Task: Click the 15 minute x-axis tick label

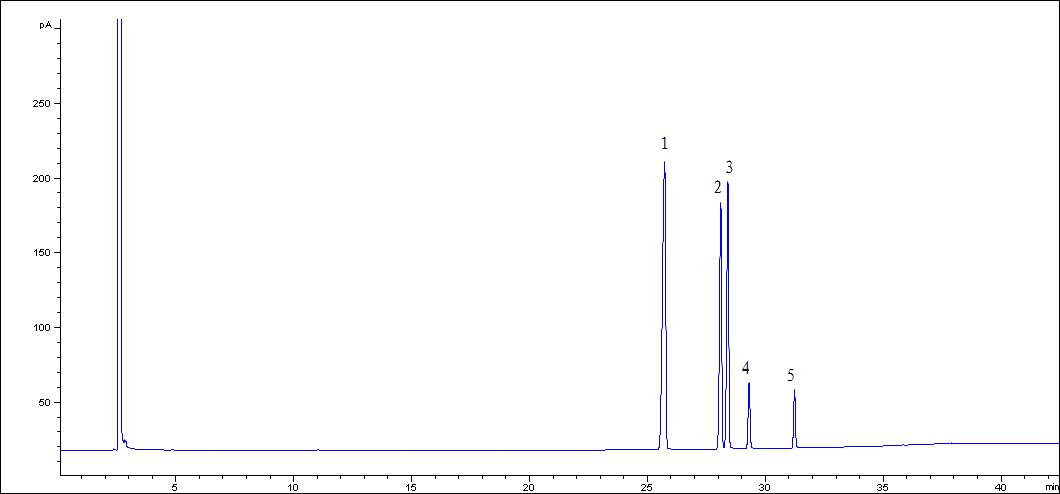Action: pyautogui.click(x=410, y=488)
